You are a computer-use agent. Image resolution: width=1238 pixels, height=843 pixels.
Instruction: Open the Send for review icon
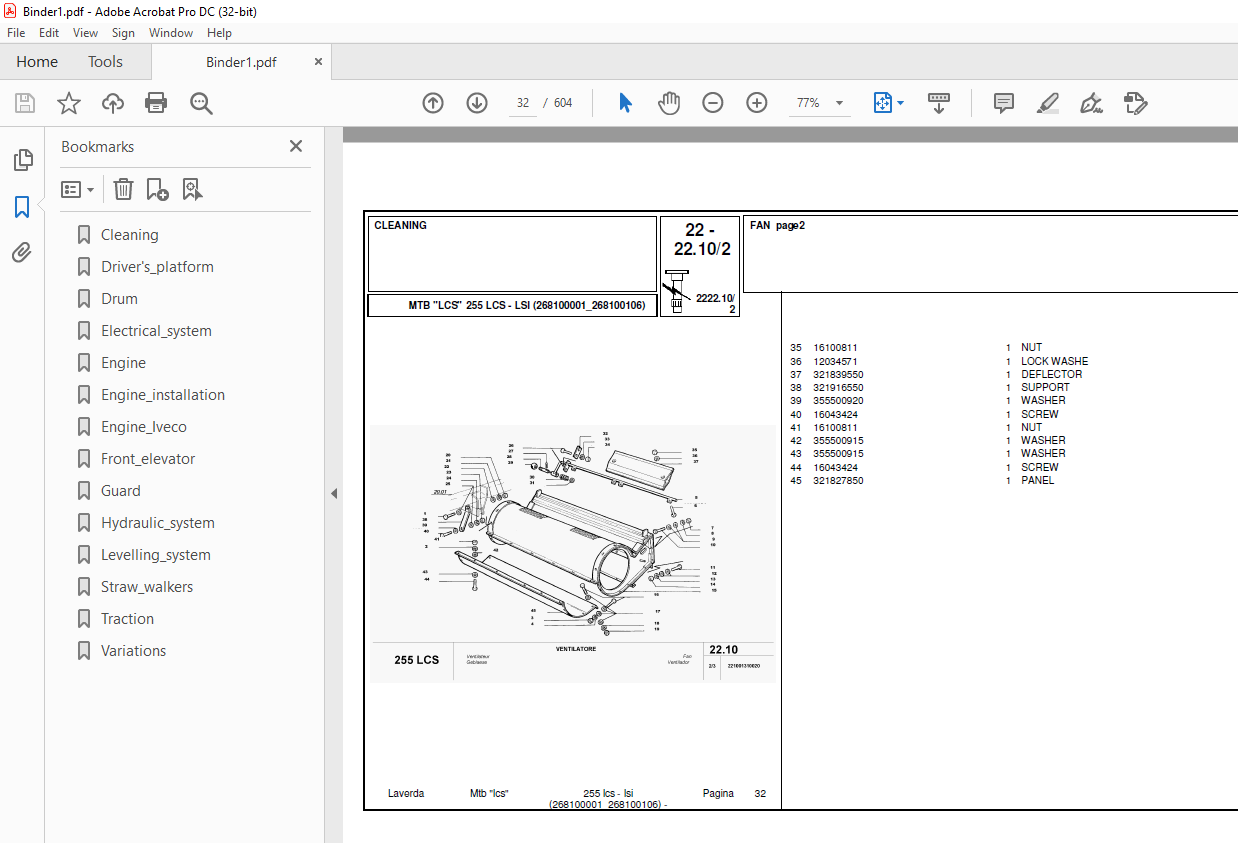point(1135,103)
